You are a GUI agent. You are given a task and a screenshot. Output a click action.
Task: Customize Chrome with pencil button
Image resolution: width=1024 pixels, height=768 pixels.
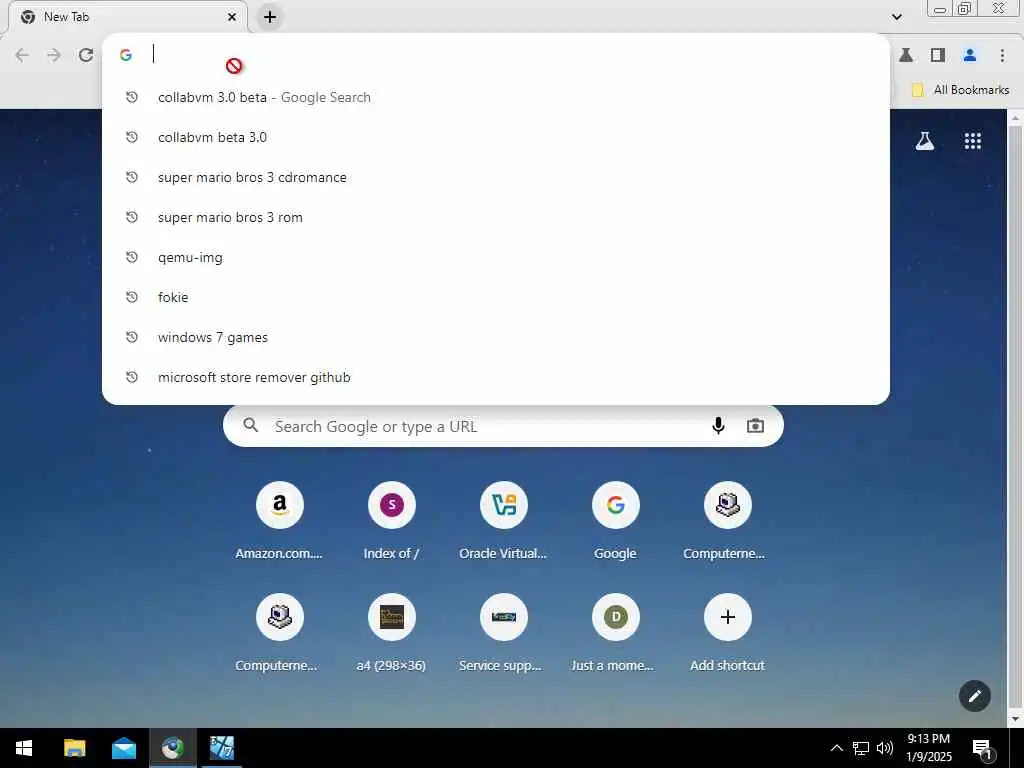[x=974, y=696]
